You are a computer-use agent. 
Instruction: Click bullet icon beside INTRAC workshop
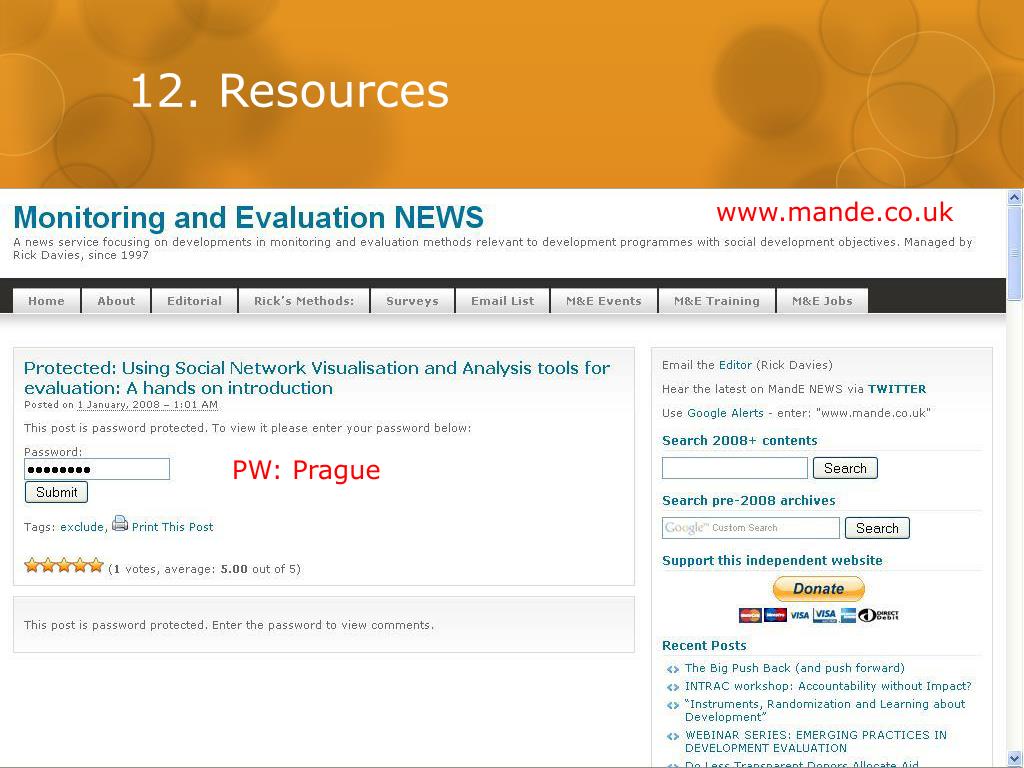(x=673, y=687)
